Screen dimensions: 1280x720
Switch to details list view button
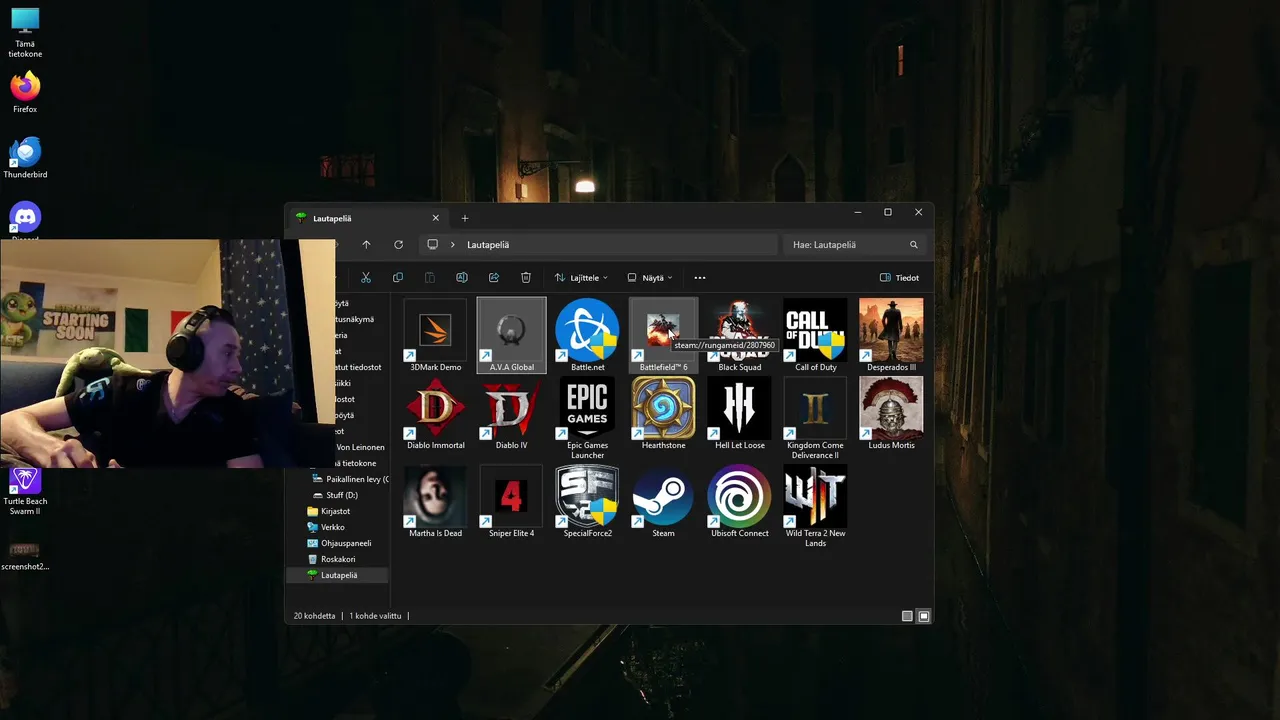pyautogui.click(x=907, y=616)
